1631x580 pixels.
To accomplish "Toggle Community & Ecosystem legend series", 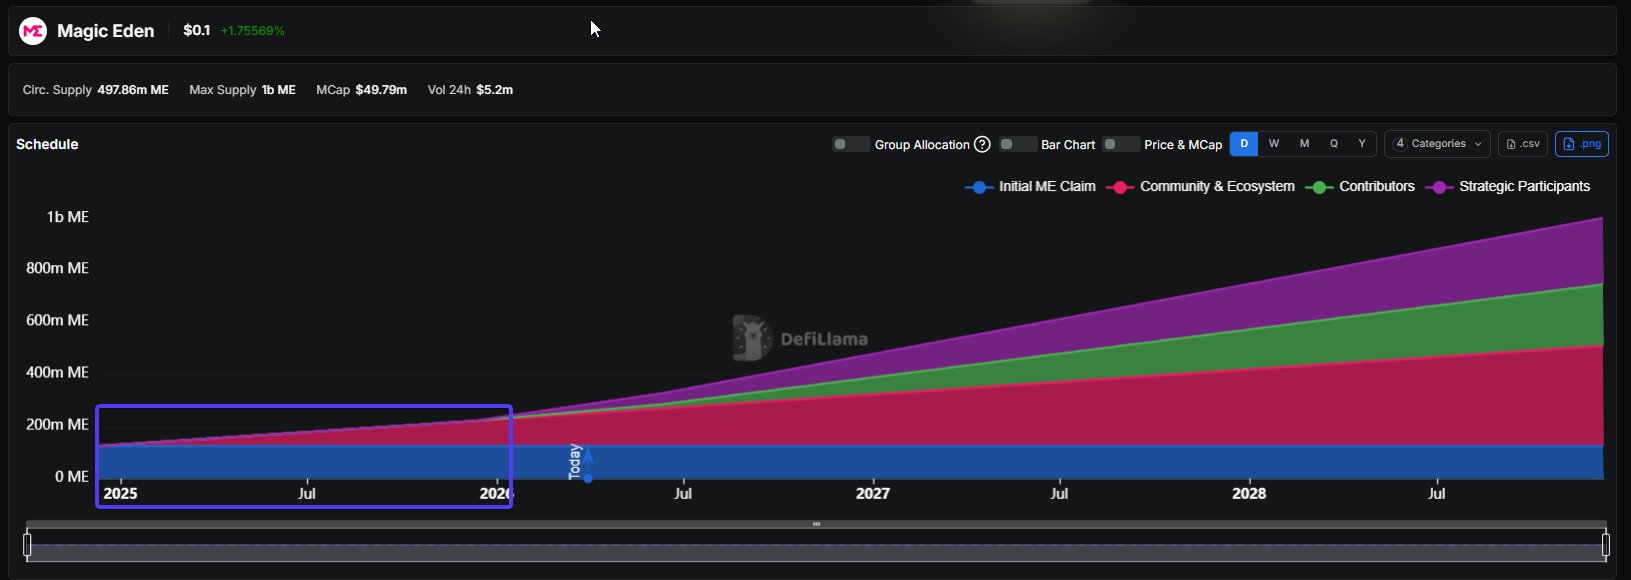I will 1200,187.
